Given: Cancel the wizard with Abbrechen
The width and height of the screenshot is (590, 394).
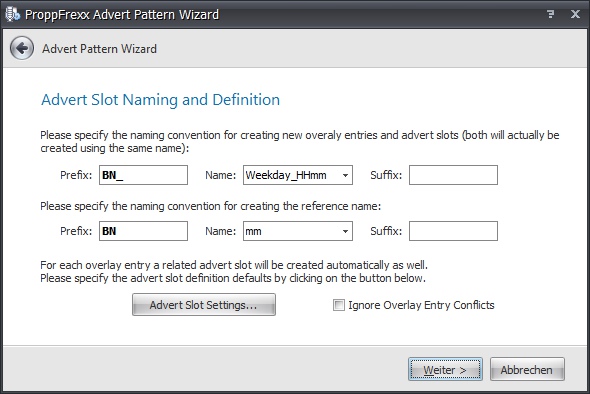Looking at the screenshot, I should pos(527,369).
